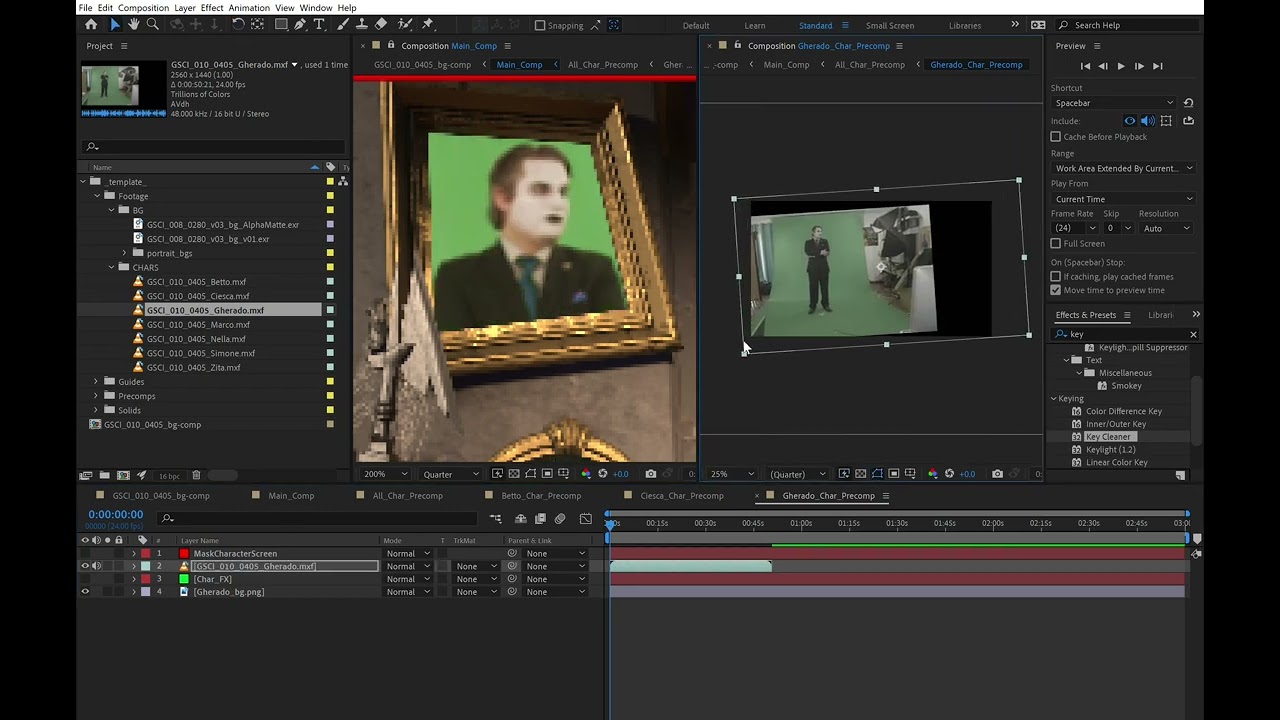1280x720 pixels.
Task: Click the trash icon in Project panel
Action: tap(196, 475)
